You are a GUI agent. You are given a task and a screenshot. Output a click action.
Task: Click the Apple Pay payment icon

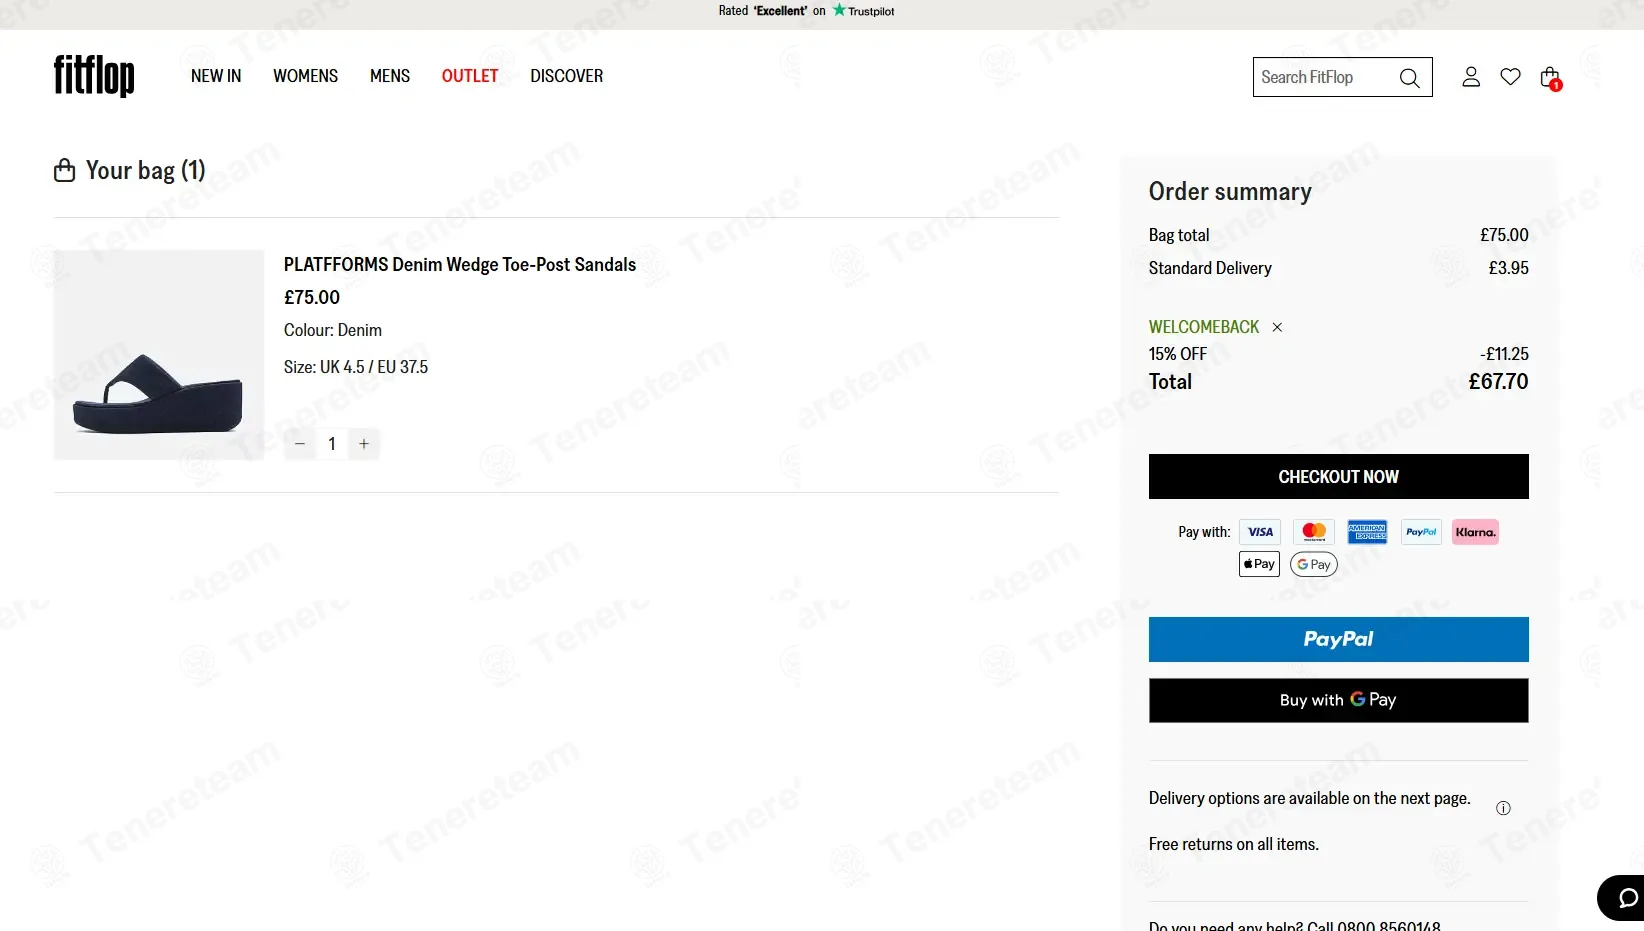(x=1260, y=564)
